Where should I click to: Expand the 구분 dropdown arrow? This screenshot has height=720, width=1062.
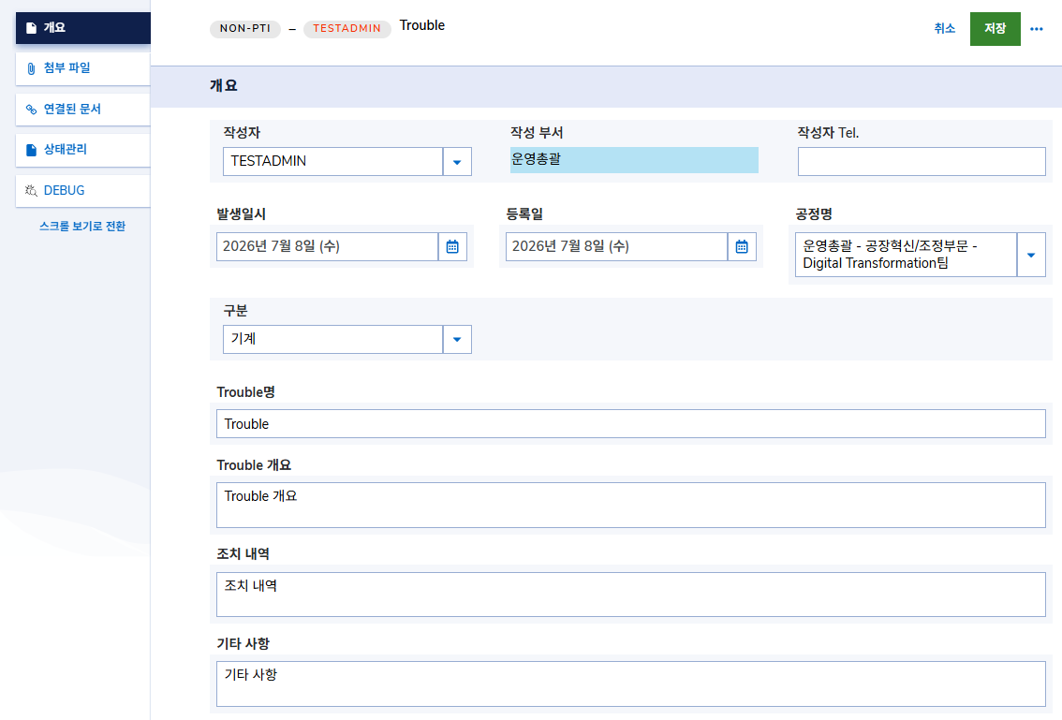(x=457, y=339)
